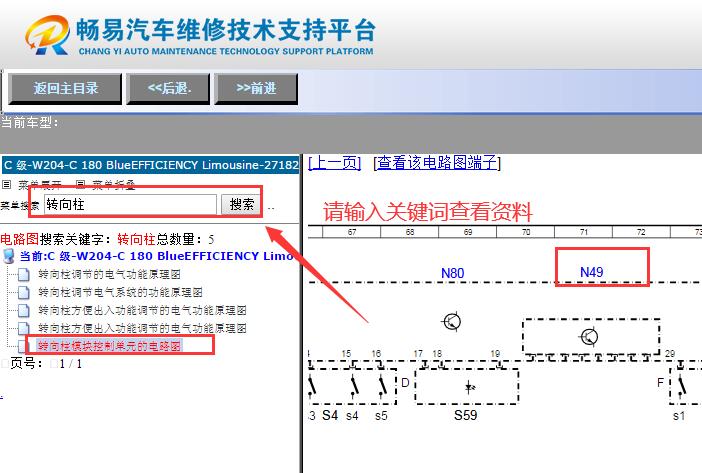Open the 查看该电路图端子 link

tap(437, 162)
